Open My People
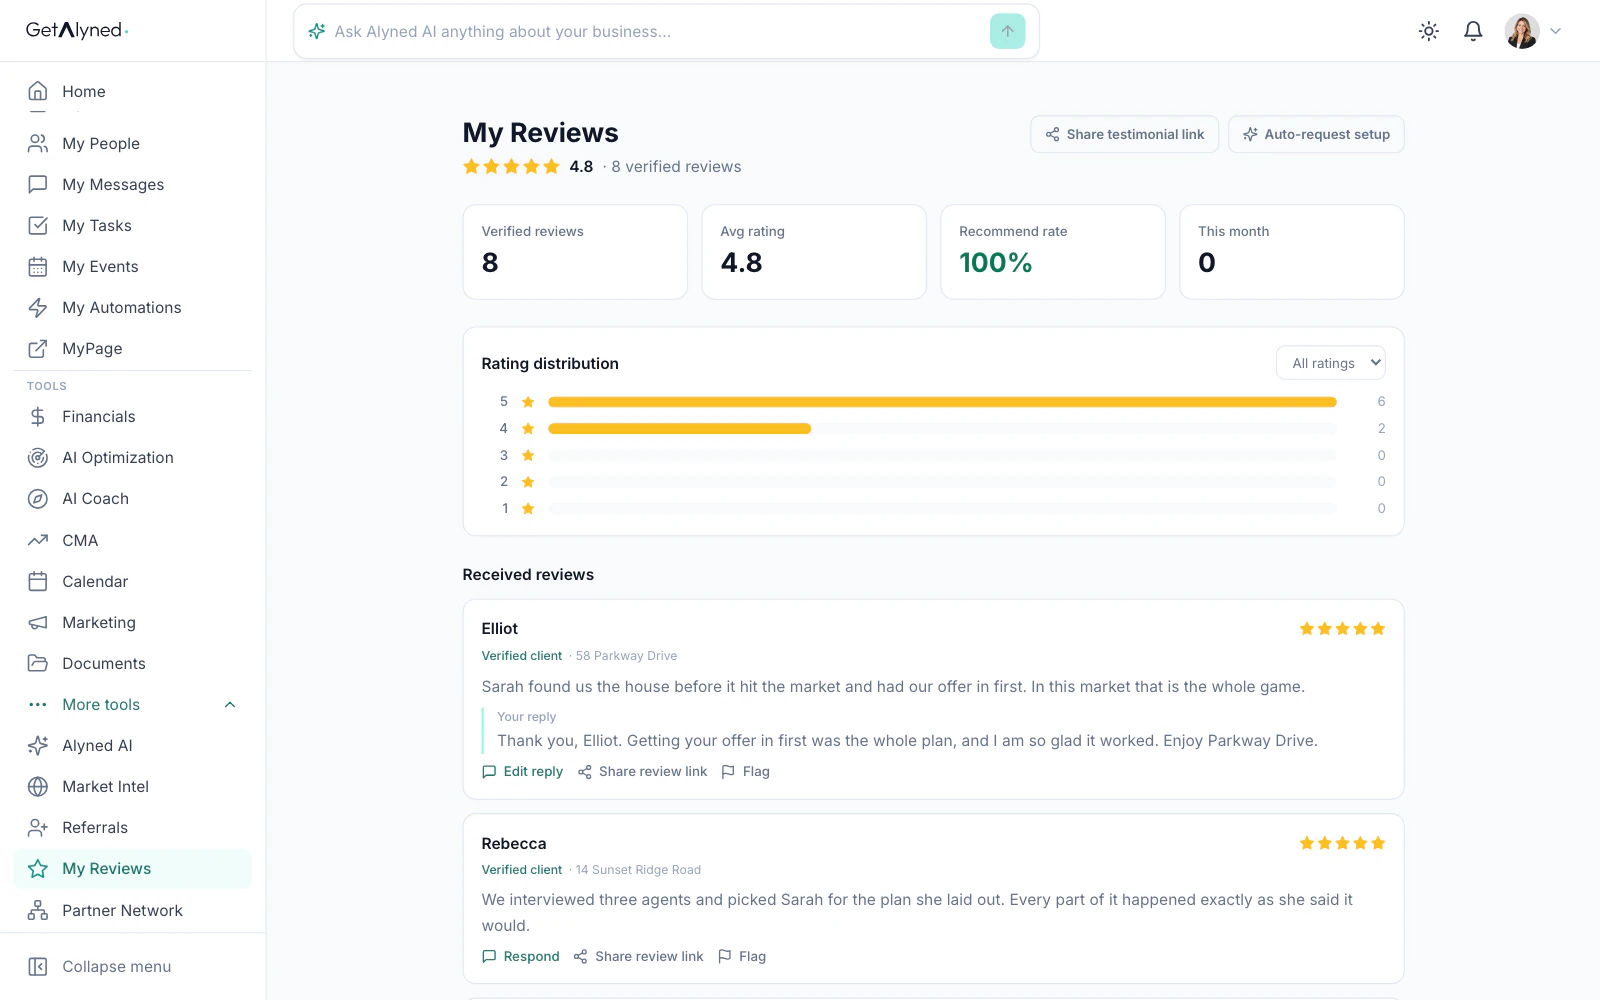Viewport: 1600px width, 1000px height. pyautogui.click(x=133, y=143)
